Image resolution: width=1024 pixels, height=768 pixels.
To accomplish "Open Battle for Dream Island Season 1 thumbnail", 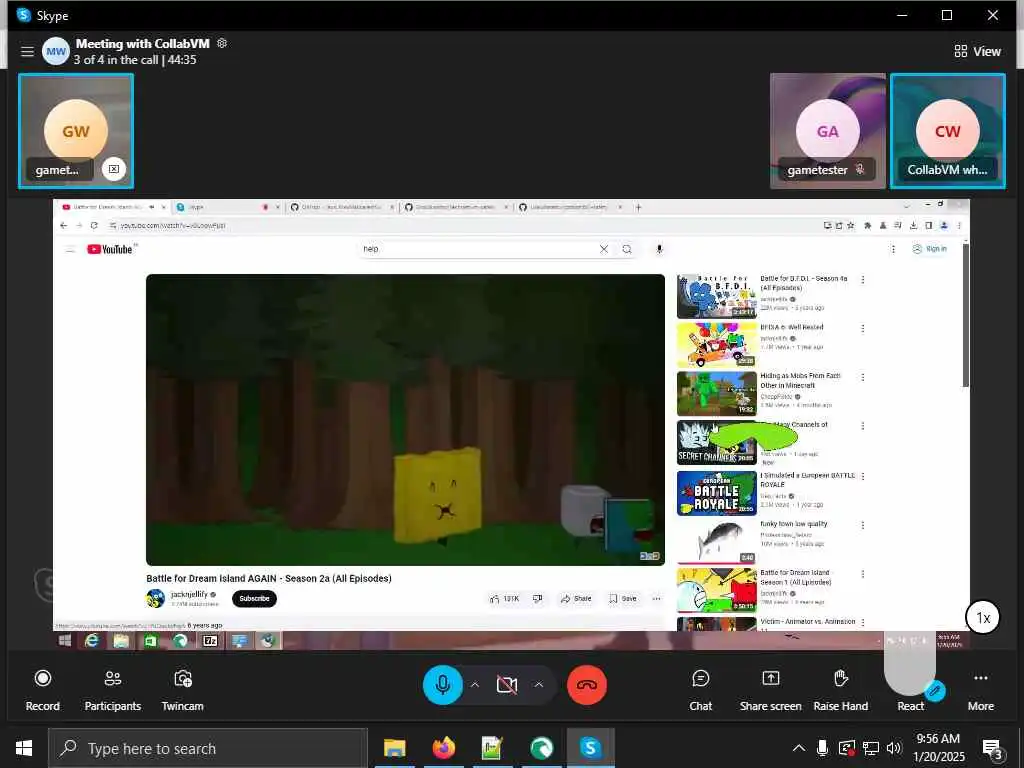I will coord(716,590).
